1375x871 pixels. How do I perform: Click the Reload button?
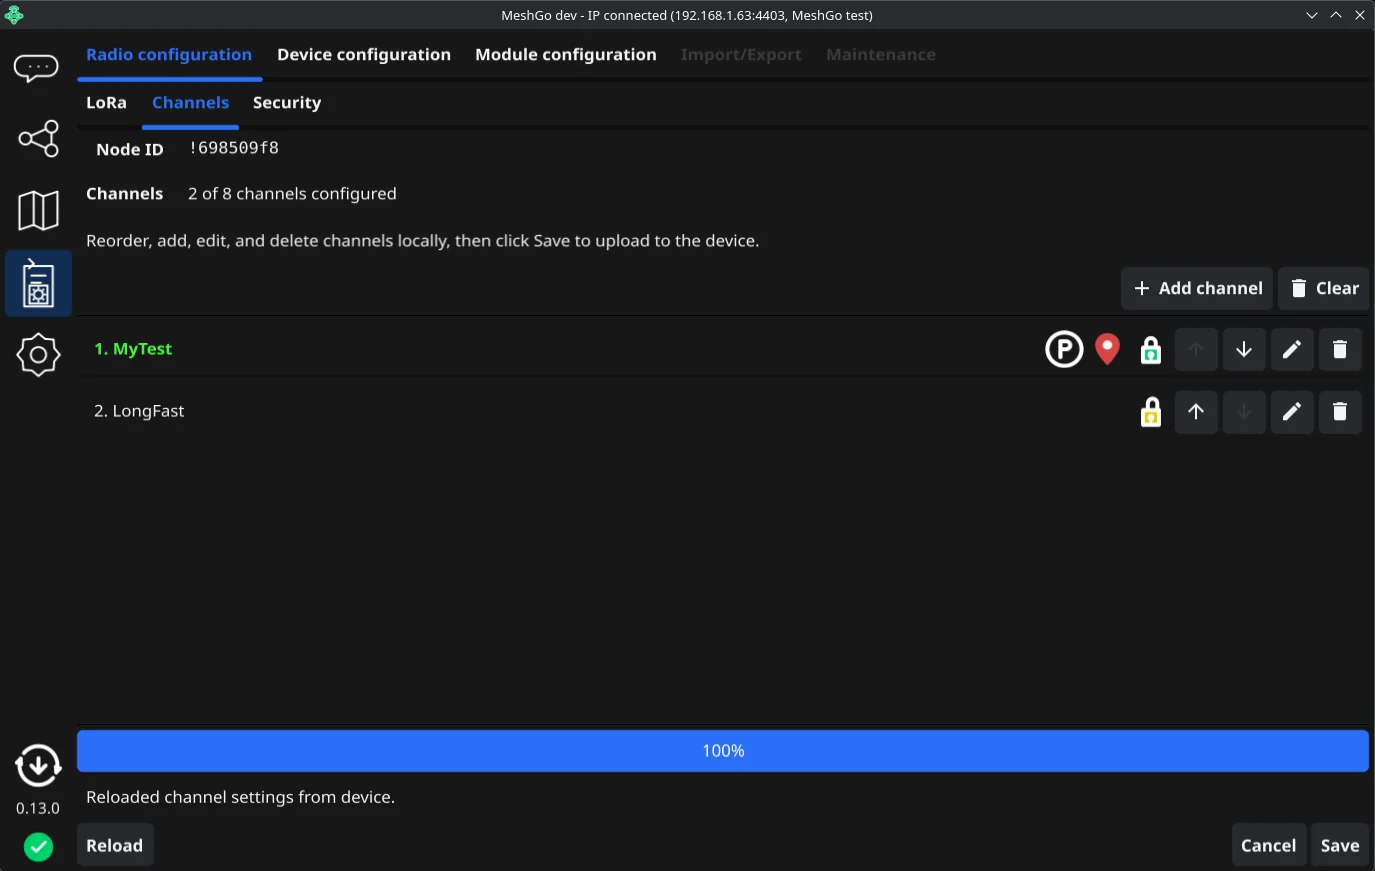point(115,845)
